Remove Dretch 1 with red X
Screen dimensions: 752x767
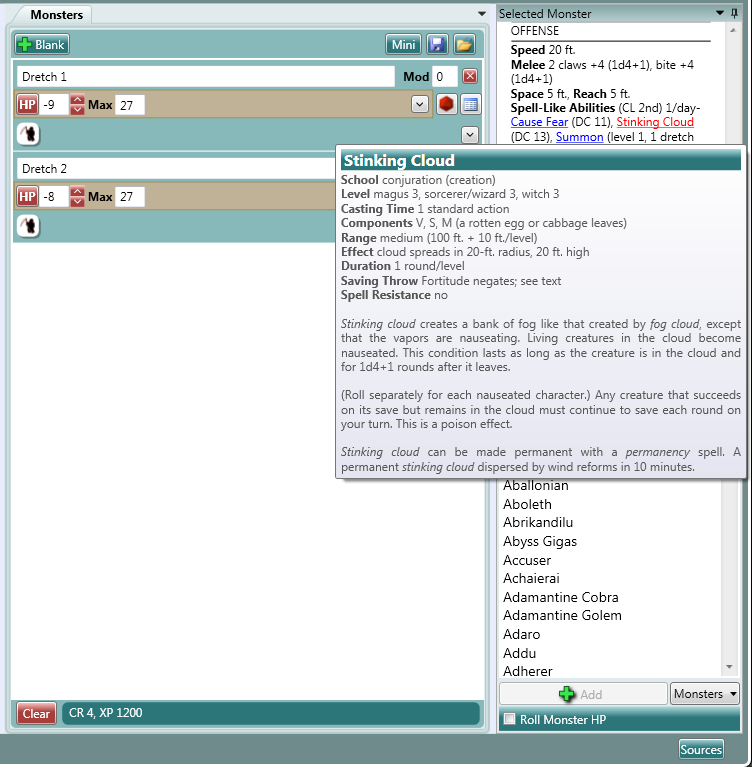(x=470, y=76)
